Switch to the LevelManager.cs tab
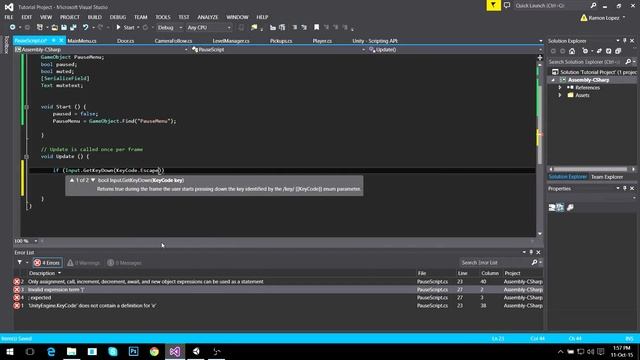 pyautogui.click(x=231, y=41)
